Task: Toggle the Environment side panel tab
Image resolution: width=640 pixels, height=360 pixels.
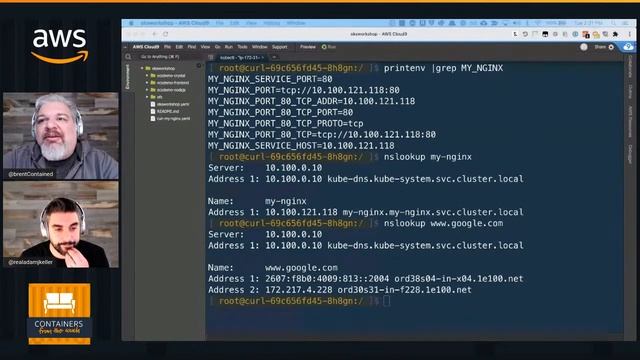Action: point(128,77)
